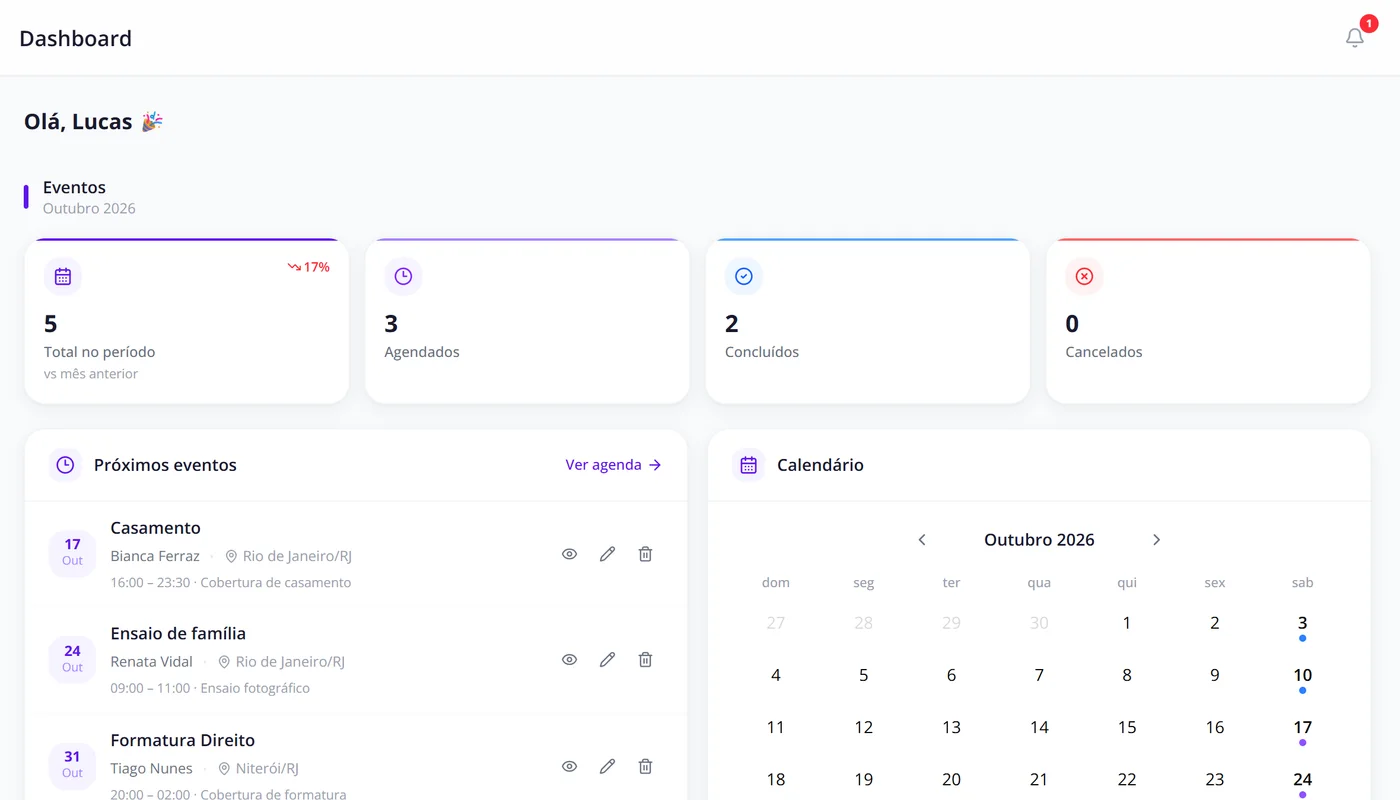
Task: Click the Concluídos label
Action: pos(762,352)
